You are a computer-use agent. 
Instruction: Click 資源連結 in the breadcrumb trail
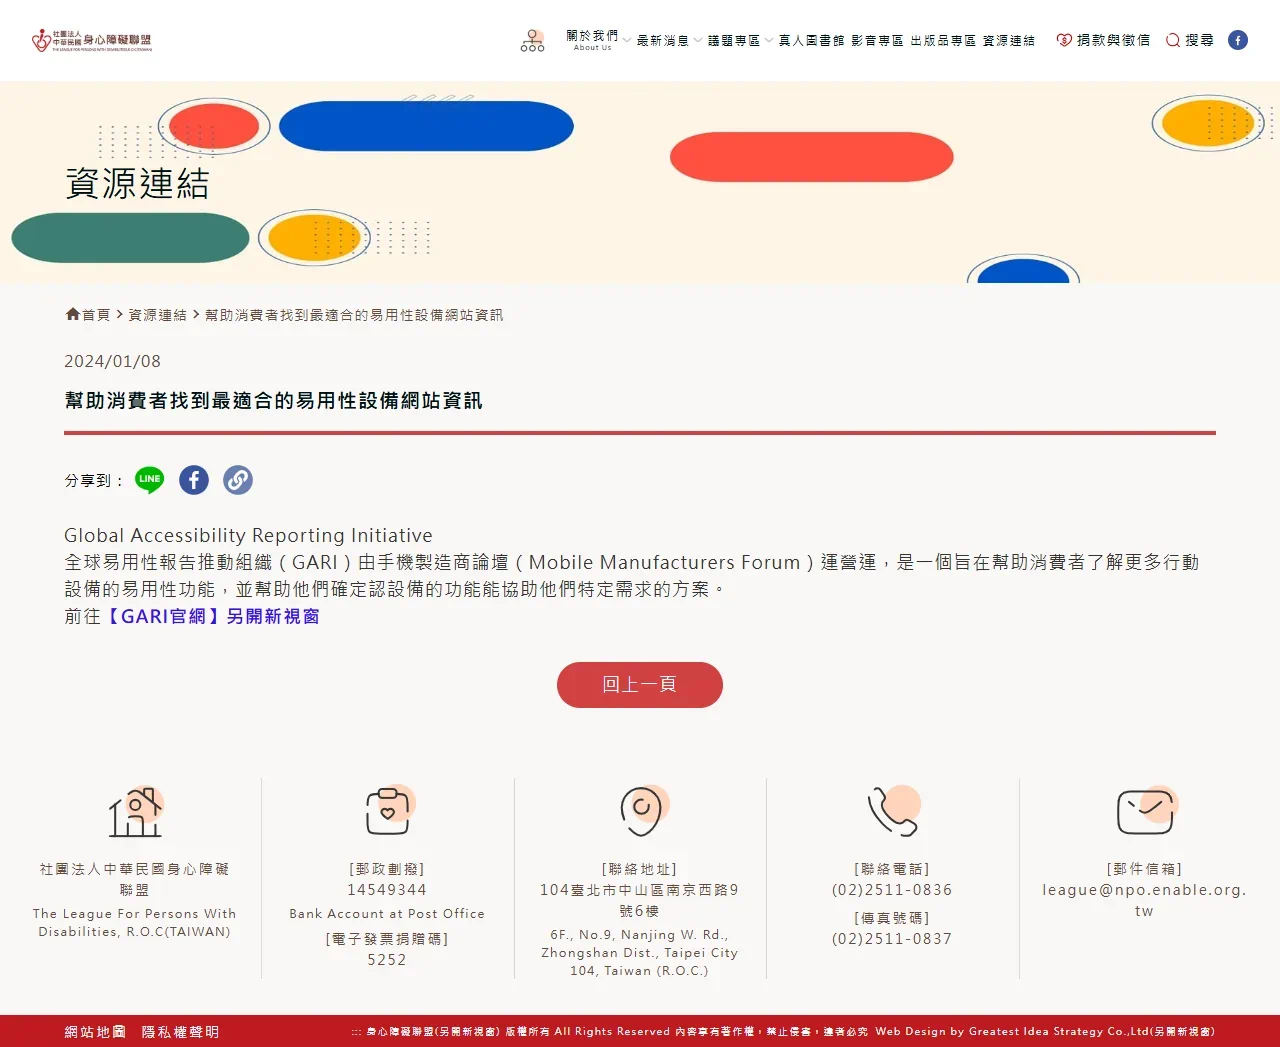(156, 314)
